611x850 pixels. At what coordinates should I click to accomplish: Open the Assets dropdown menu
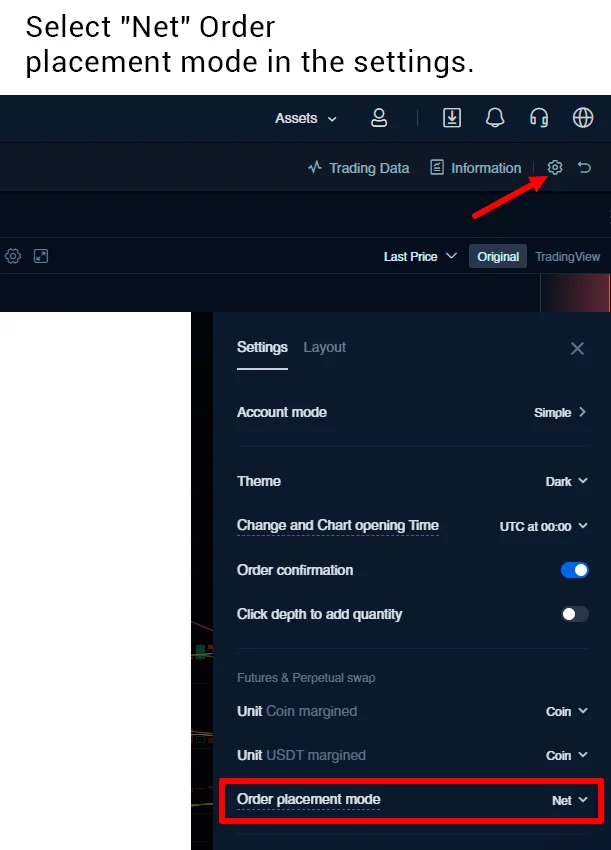pos(306,118)
